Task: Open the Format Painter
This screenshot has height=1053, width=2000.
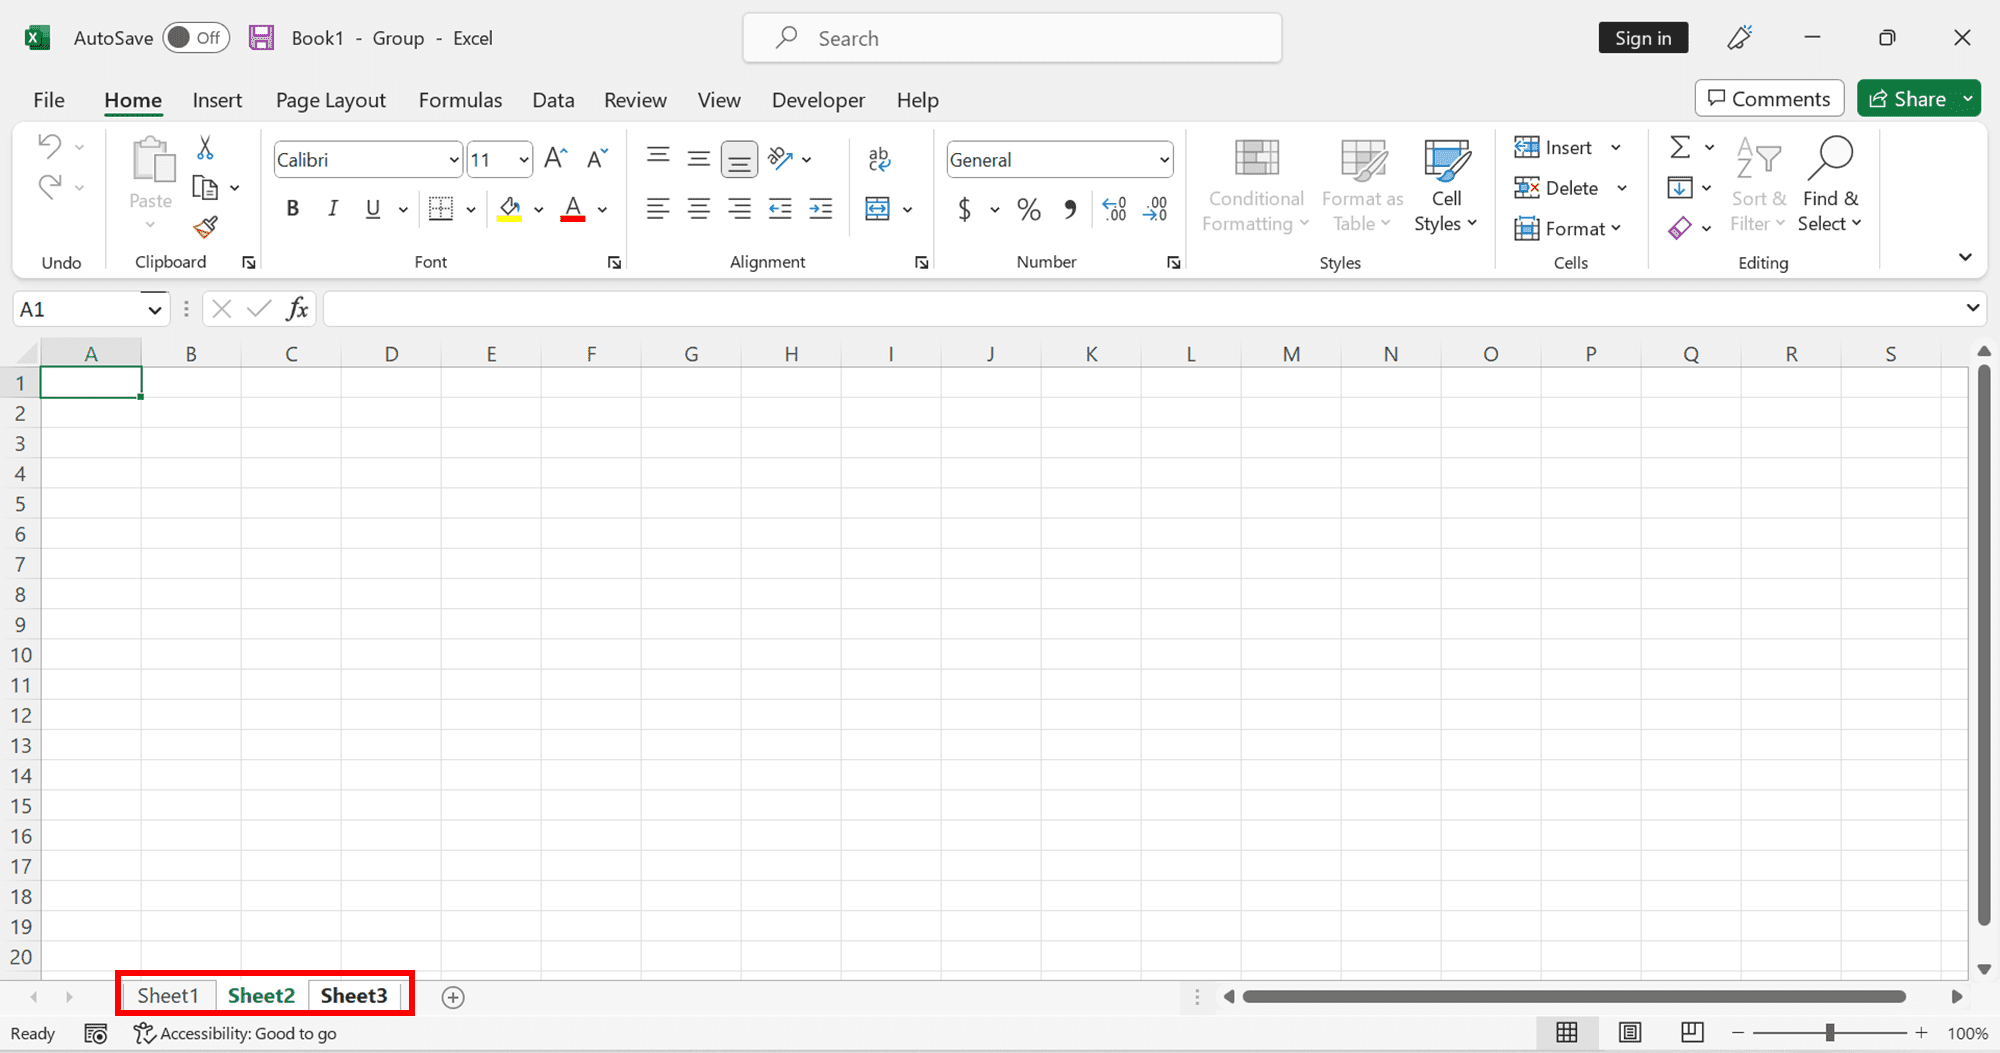Action: pyautogui.click(x=205, y=228)
